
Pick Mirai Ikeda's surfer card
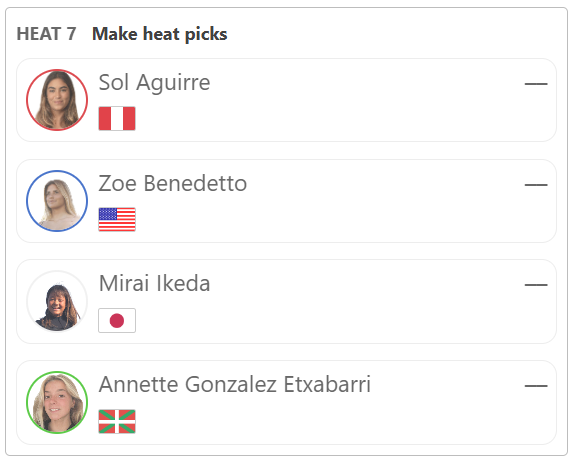pos(286,301)
